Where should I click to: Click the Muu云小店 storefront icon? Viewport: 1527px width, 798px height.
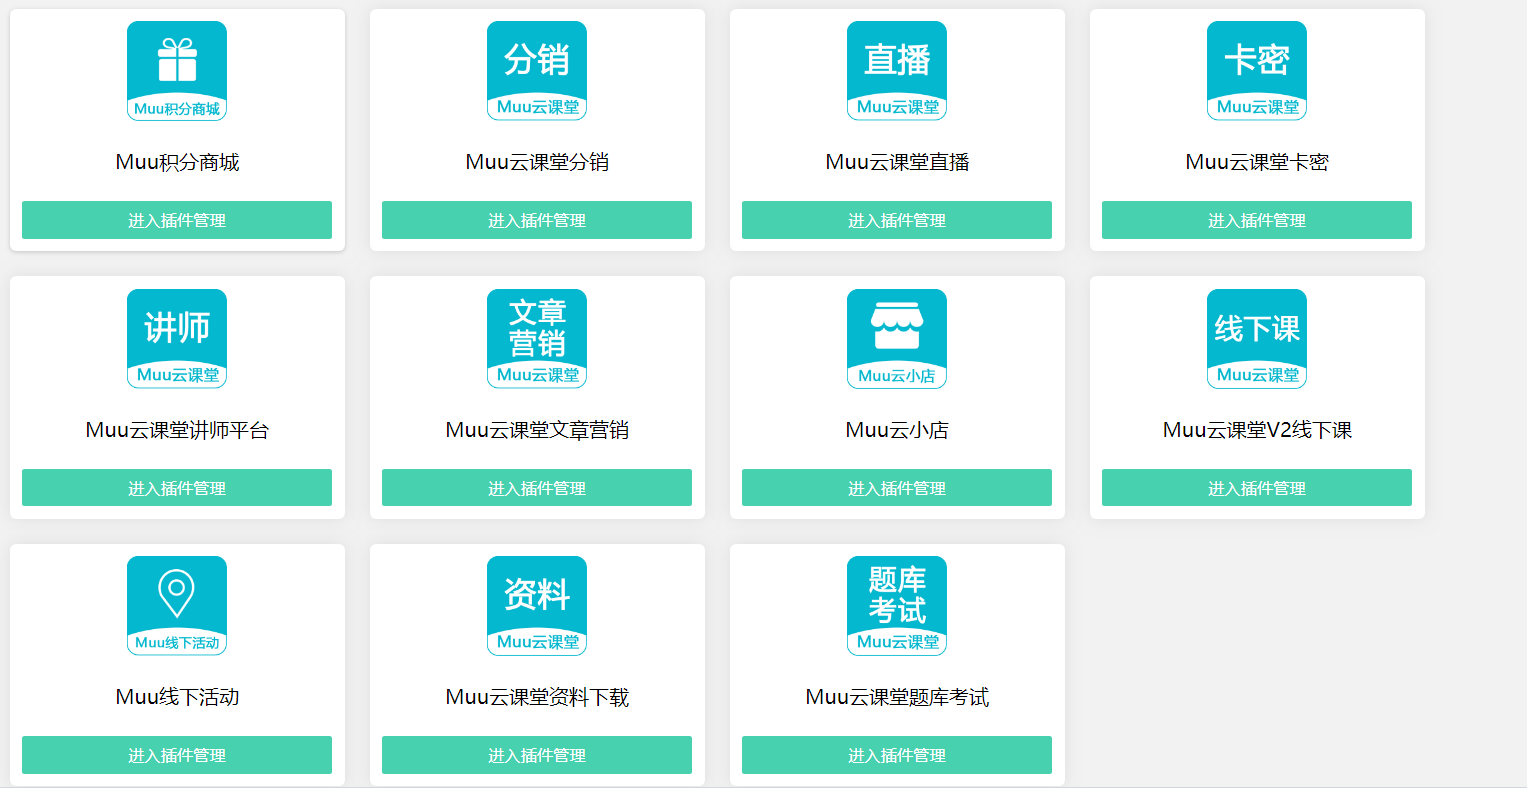pos(897,339)
